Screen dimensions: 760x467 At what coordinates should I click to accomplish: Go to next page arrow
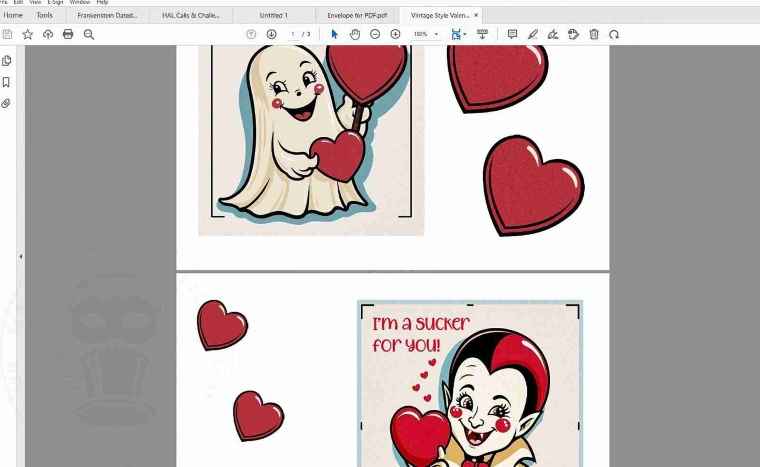tap(271, 34)
